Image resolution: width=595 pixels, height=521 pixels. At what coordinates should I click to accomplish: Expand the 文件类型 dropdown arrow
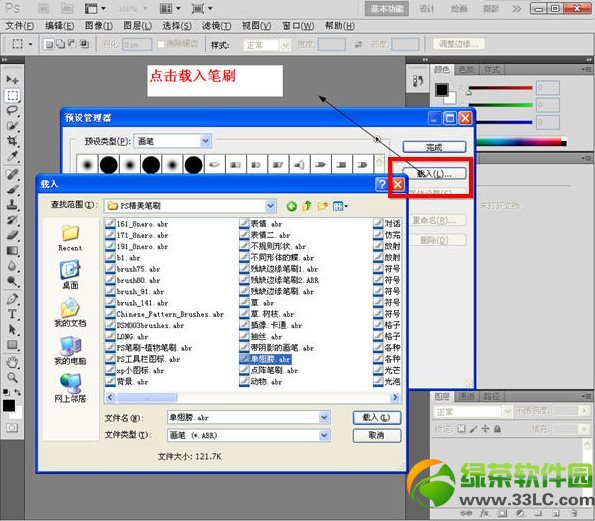[x=324, y=435]
